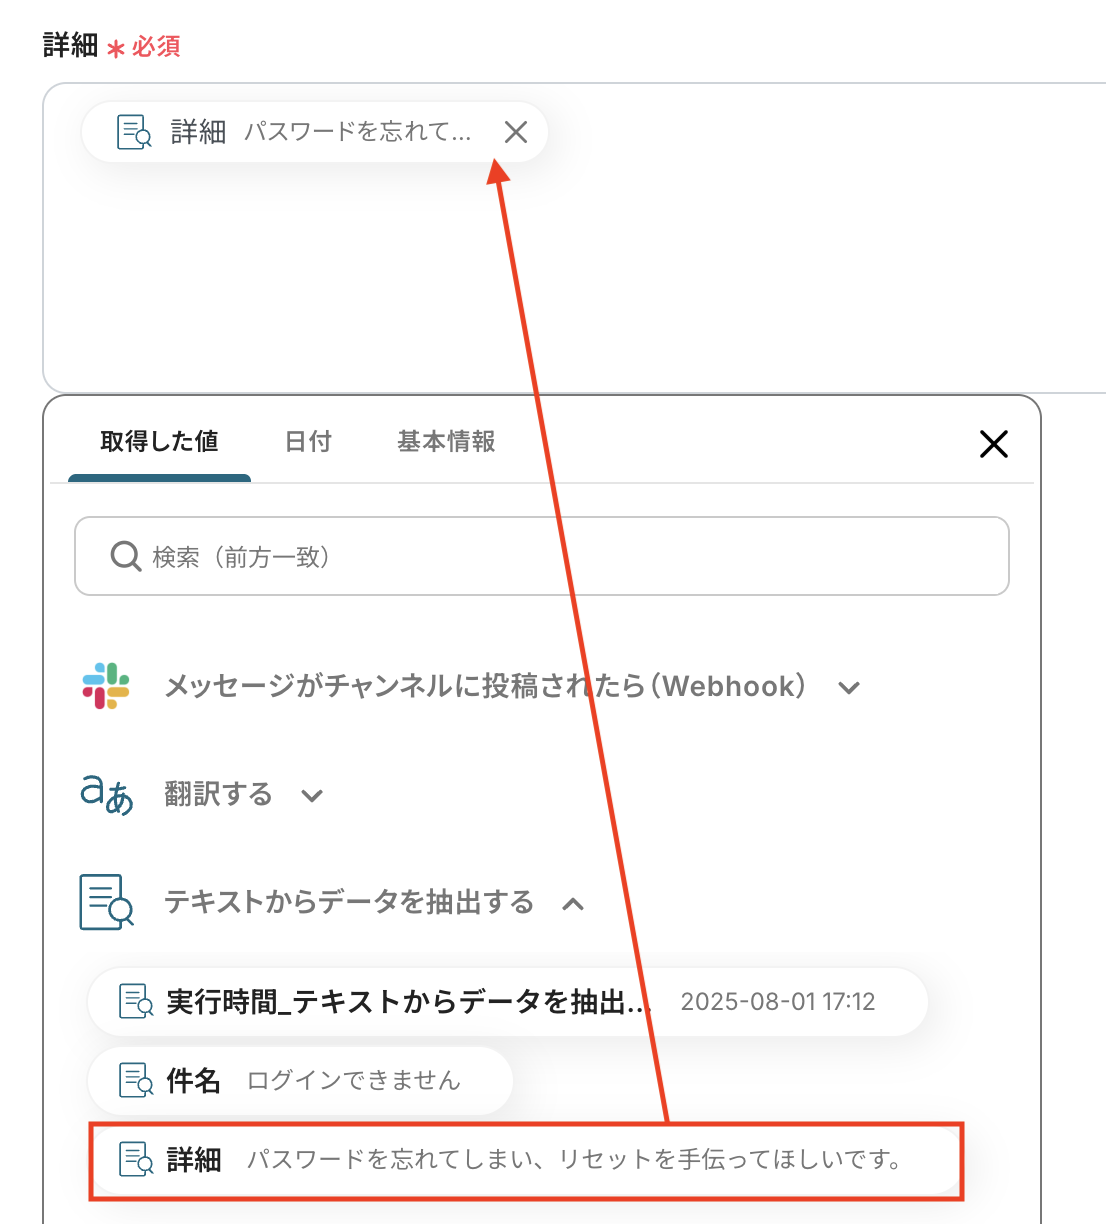
Task: Select the 件名 ログインできません value
Action: 300,1081
